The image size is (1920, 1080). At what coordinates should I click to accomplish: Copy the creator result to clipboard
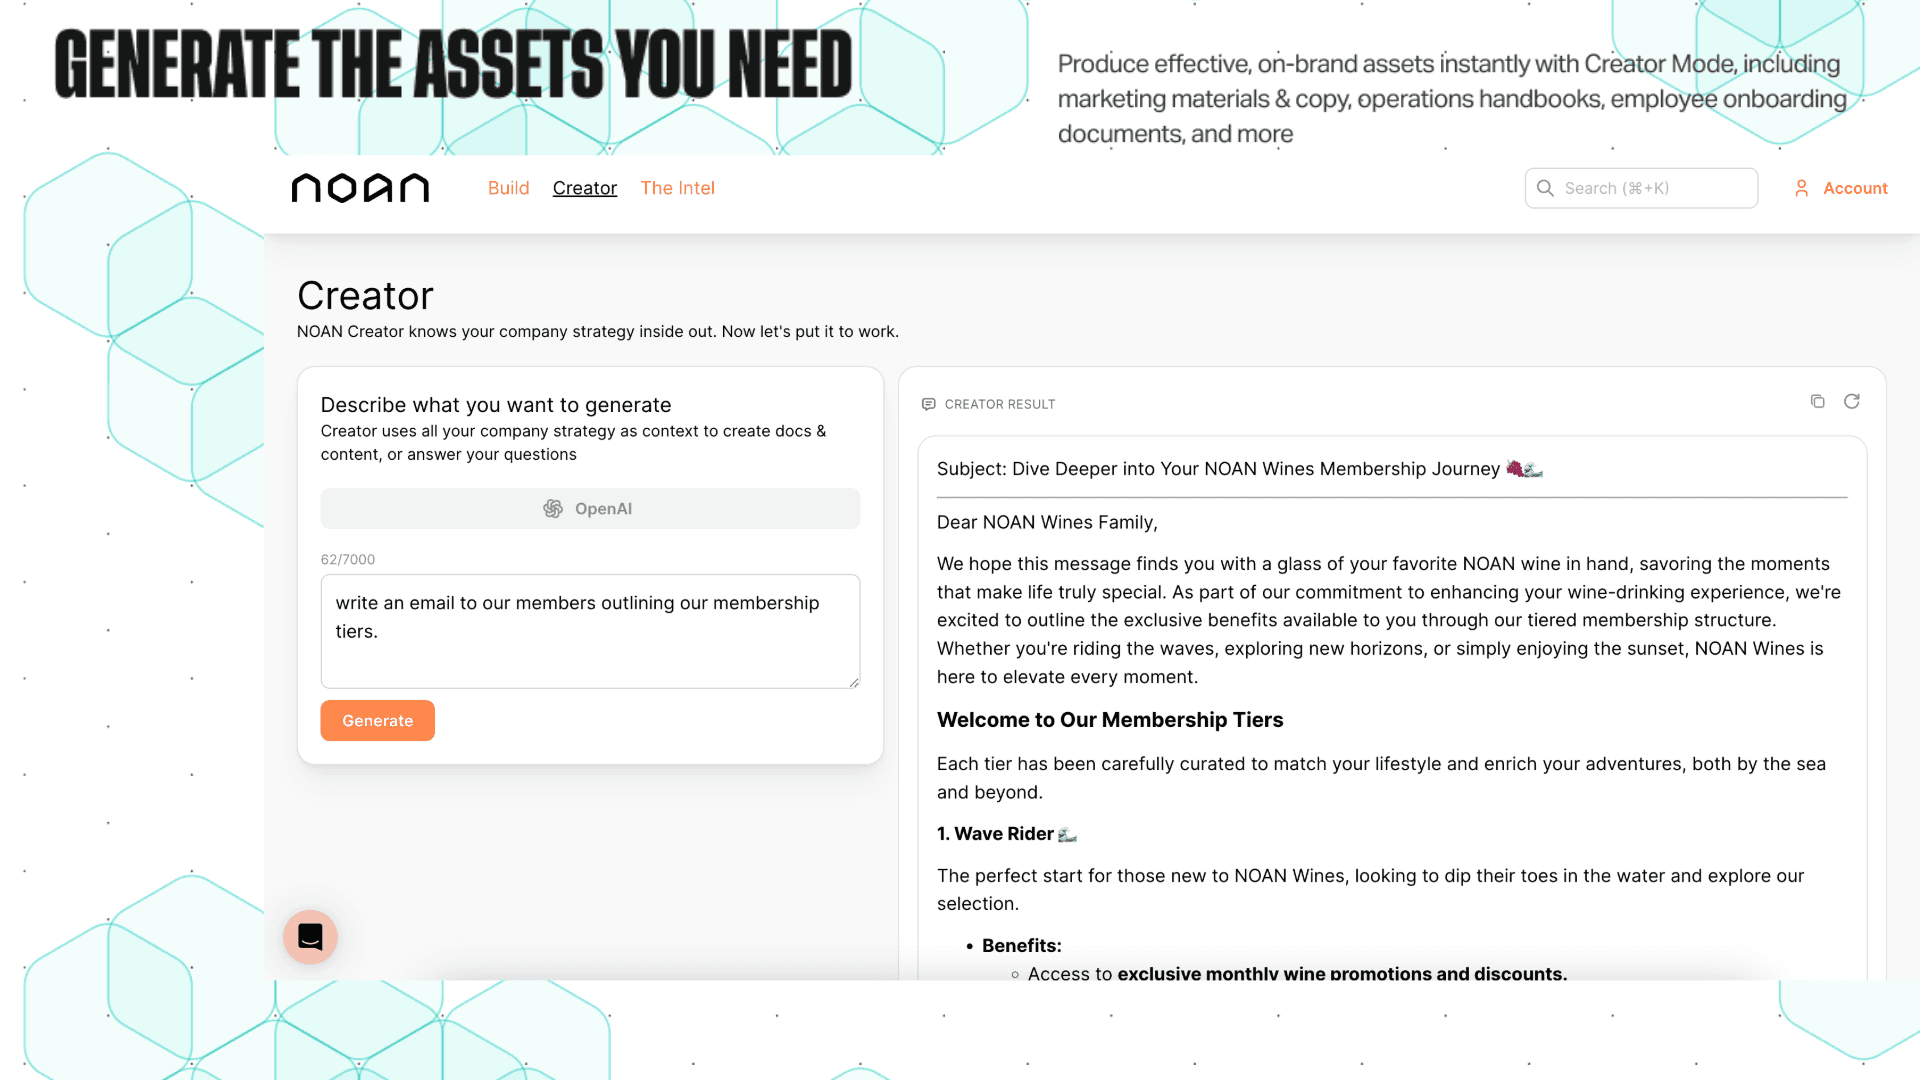click(1817, 401)
